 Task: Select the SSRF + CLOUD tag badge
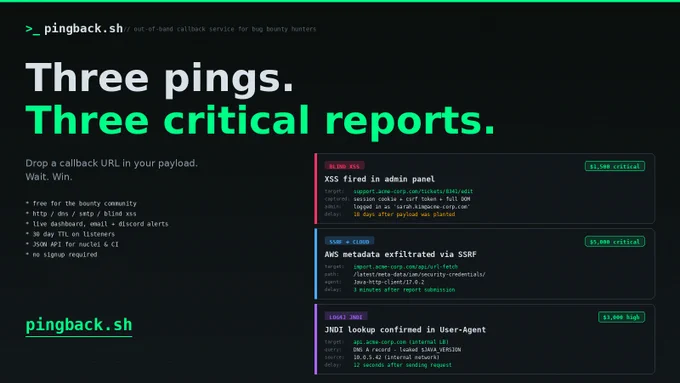coord(349,242)
